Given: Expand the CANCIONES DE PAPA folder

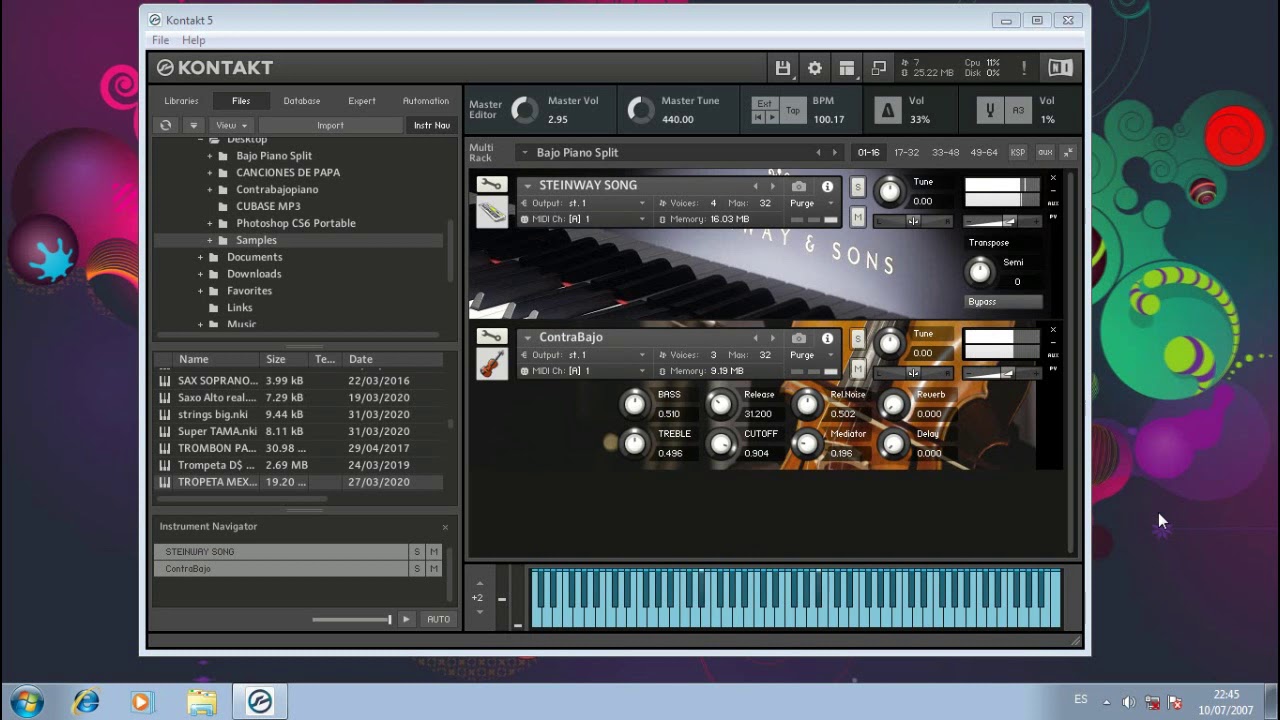Looking at the screenshot, I should click(210, 173).
